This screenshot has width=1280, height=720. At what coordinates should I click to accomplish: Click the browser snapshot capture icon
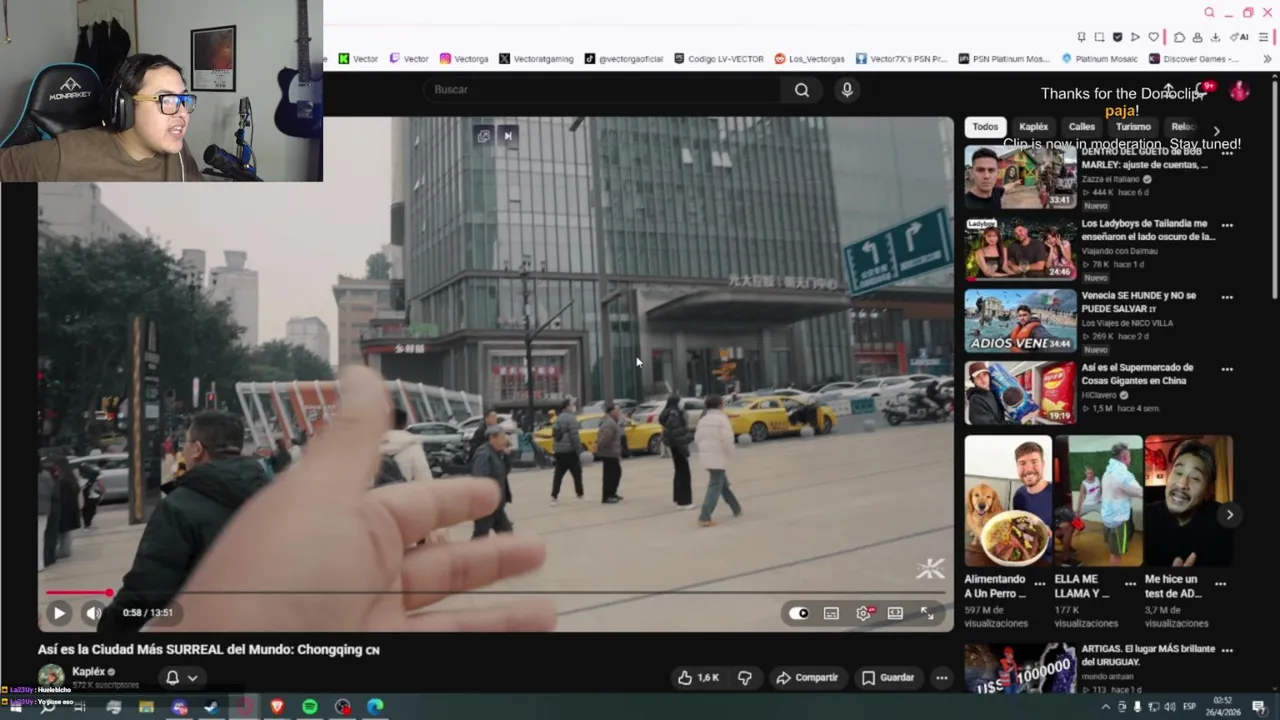[1099, 37]
